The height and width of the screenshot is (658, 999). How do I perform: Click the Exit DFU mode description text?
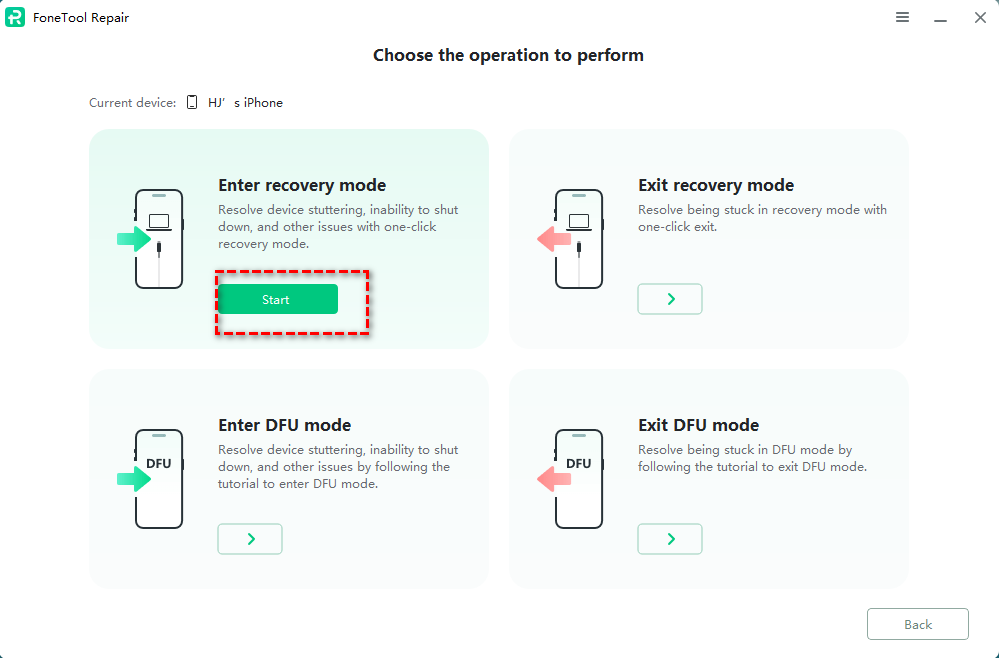752,458
